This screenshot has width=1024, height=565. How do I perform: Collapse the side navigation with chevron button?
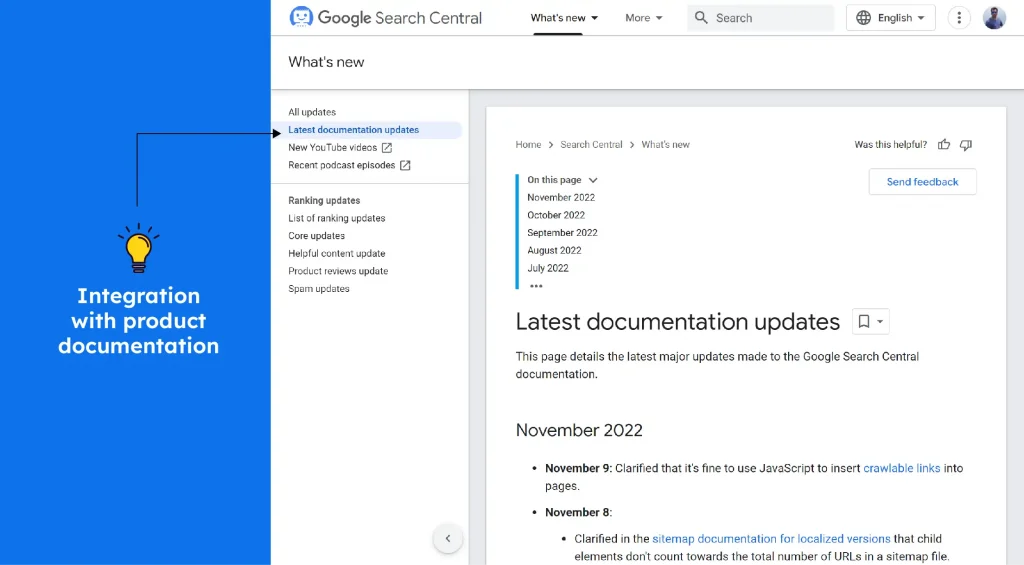pos(448,538)
